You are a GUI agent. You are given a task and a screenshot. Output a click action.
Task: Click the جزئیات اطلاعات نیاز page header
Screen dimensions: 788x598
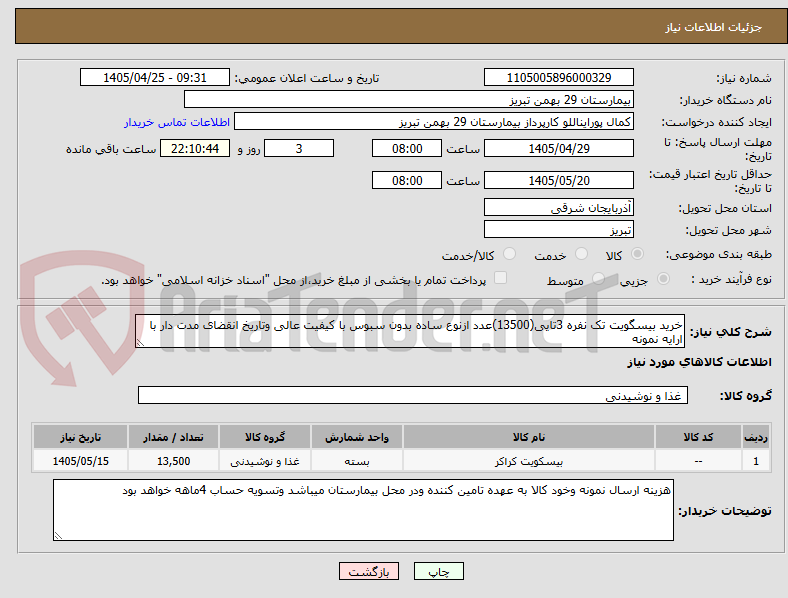coord(714,27)
